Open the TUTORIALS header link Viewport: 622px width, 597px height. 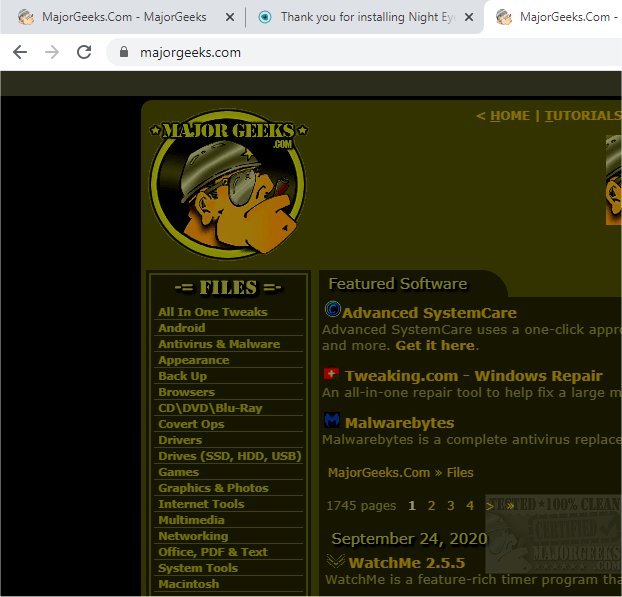click(583, 116)
